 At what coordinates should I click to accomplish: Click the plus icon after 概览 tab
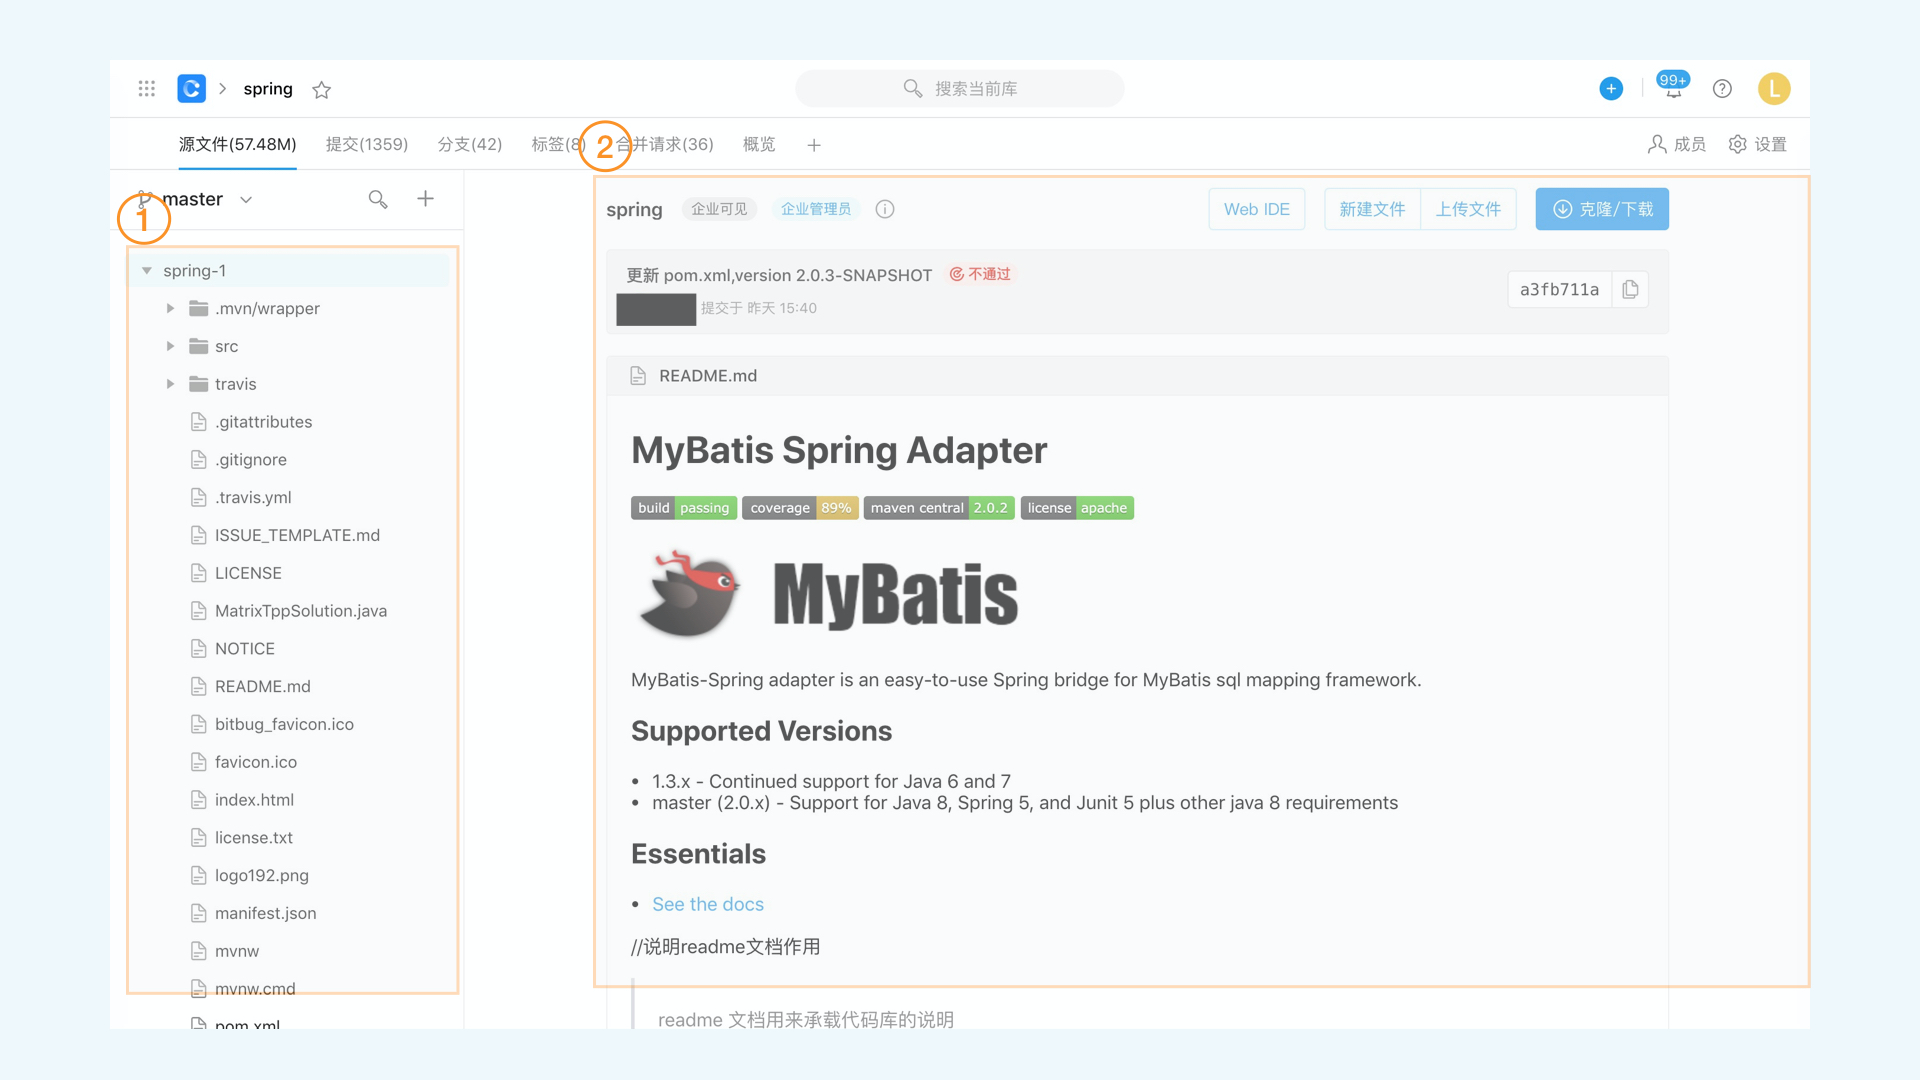click(x=814, y=145)
